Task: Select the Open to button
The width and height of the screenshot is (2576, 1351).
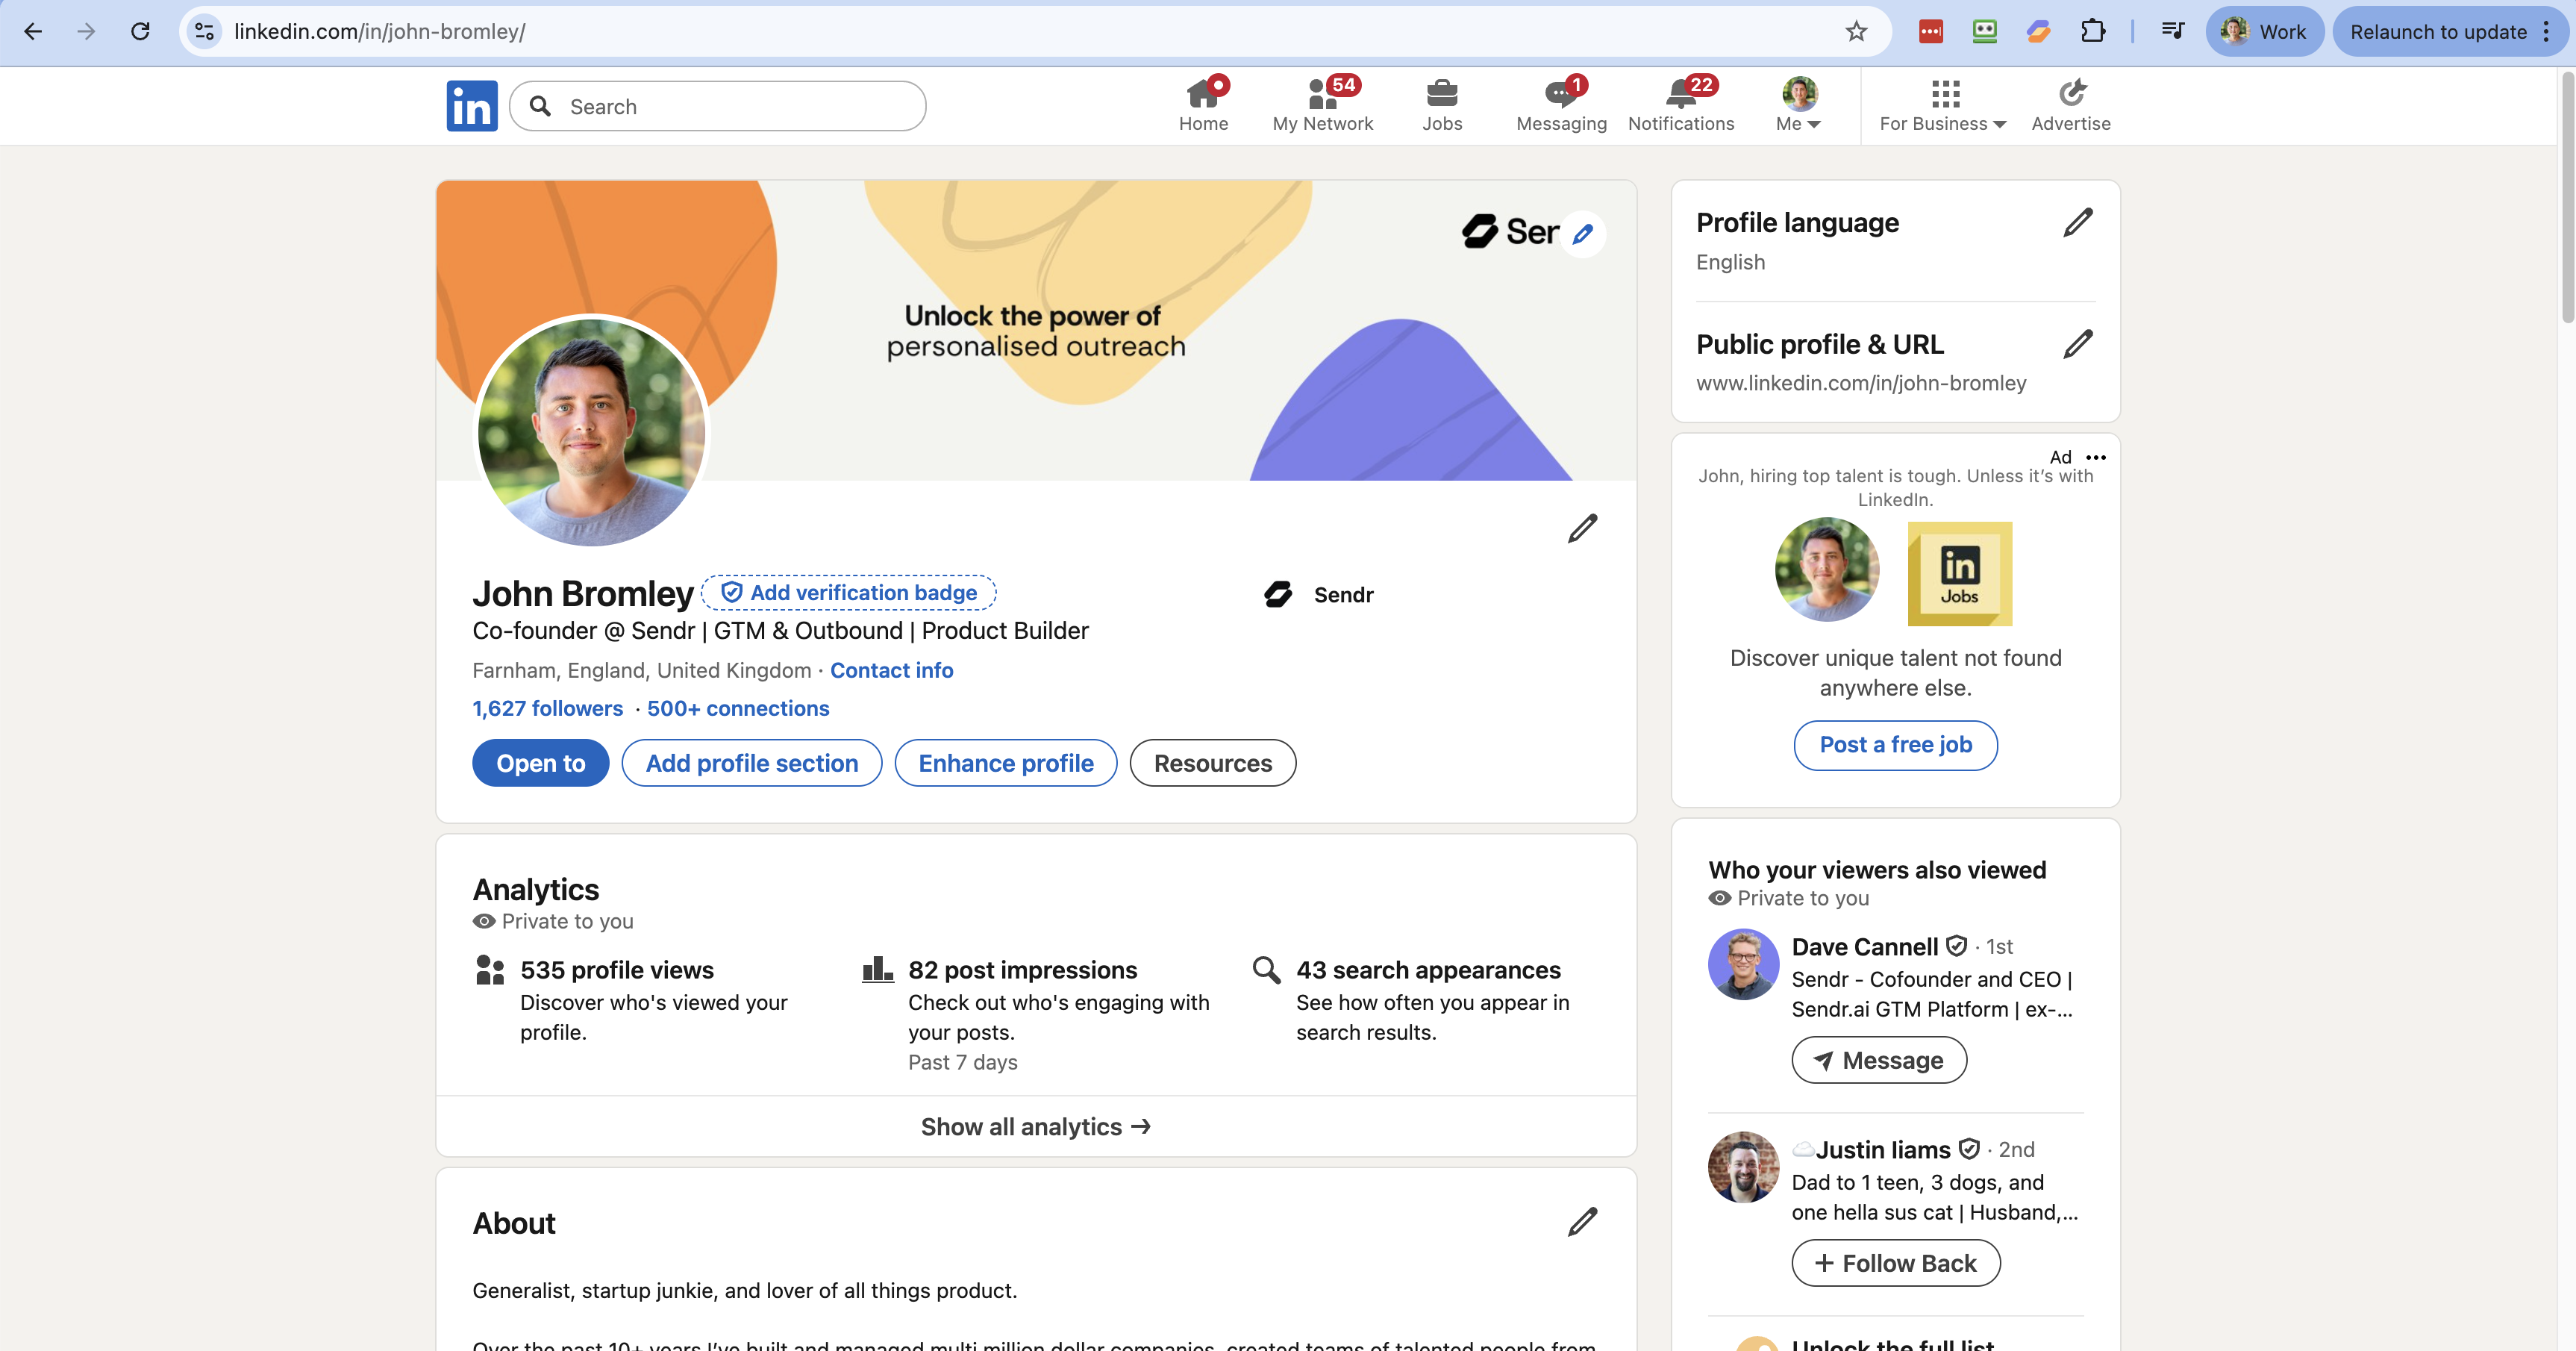Action: click(x=539, y=763)
